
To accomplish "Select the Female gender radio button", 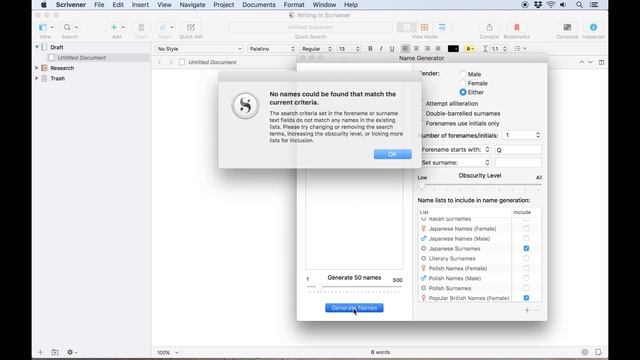I will tap(462, 83).
